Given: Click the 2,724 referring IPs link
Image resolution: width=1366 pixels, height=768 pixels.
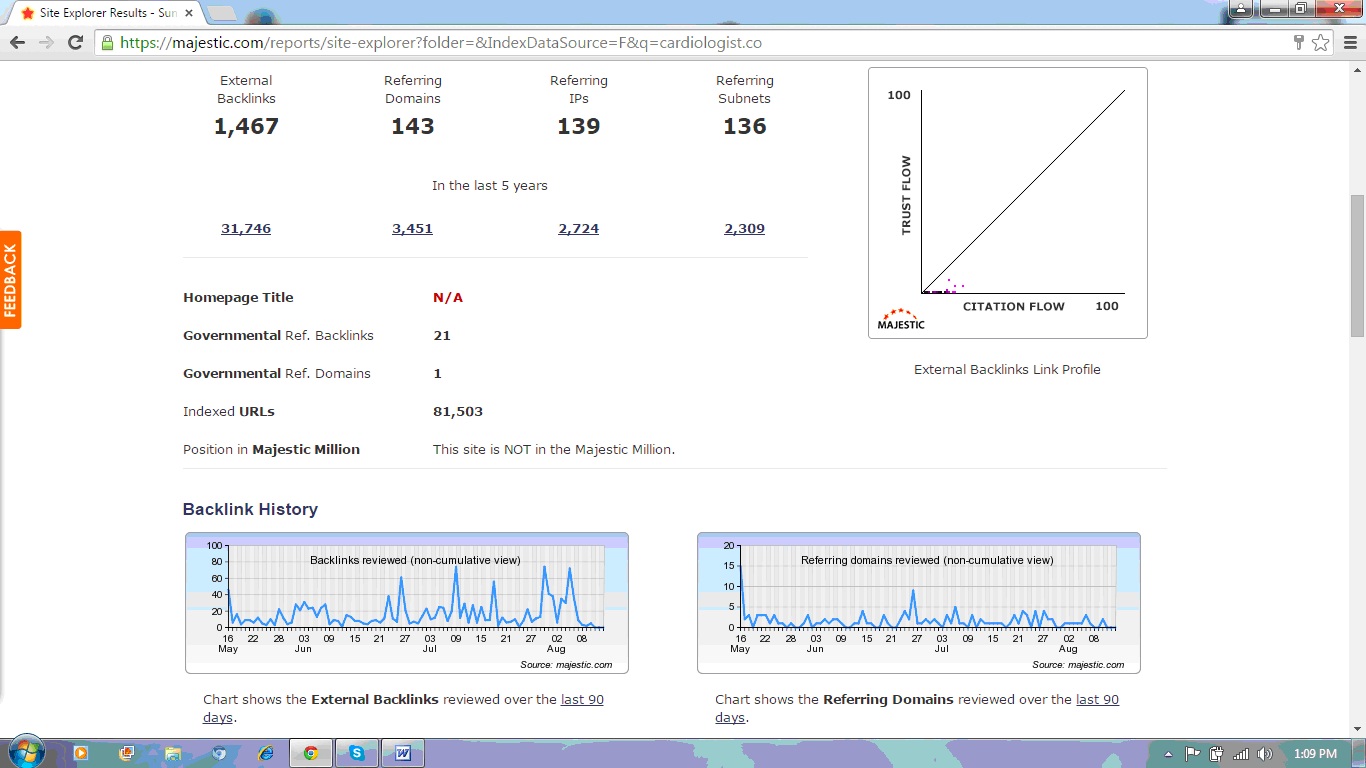Looking at the screenshot, I should 578,229.
